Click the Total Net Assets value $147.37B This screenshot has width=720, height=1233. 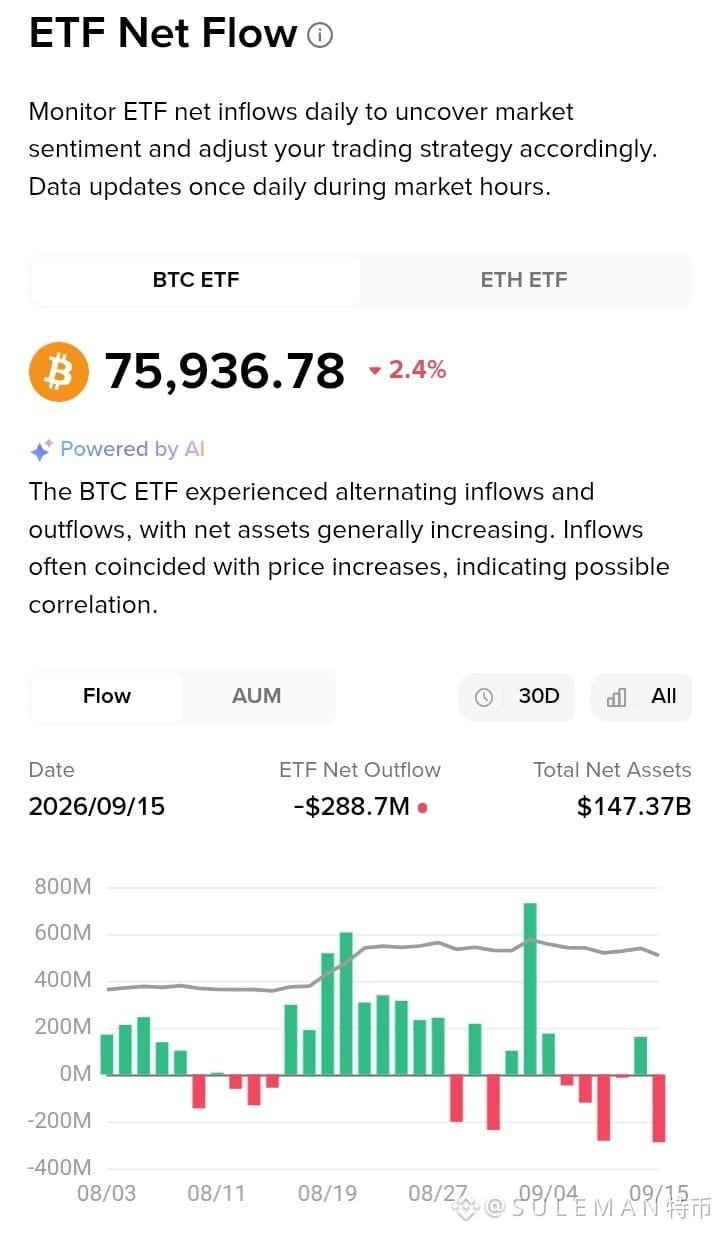(x=634, y=807)
